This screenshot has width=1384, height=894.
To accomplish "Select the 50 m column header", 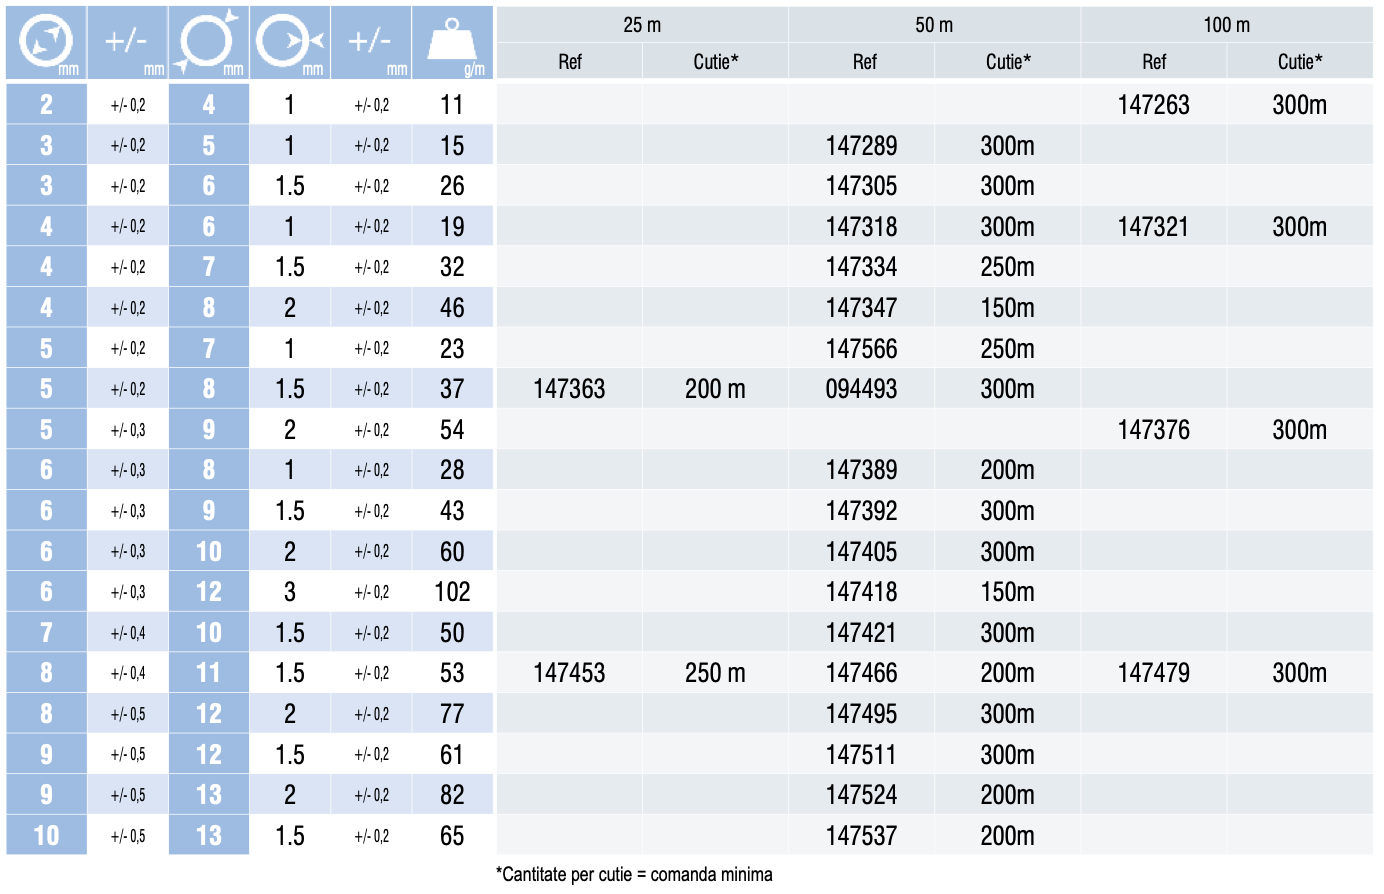I will (x=934, y=25).
